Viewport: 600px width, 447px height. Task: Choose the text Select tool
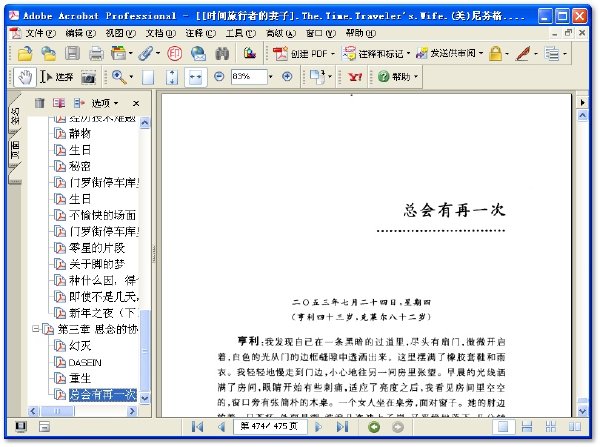click(x=56, y=77)
